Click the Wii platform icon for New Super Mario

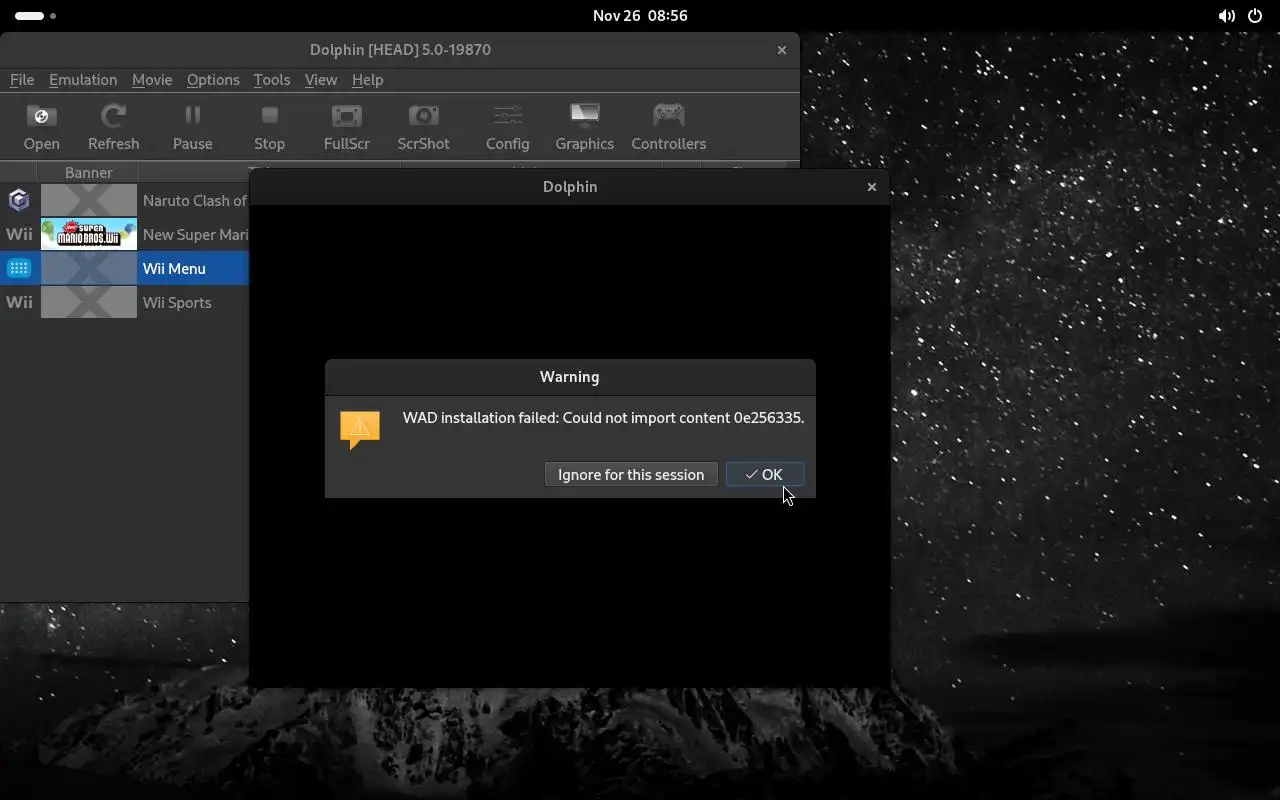pyautogui.click(x=19, y=234)
